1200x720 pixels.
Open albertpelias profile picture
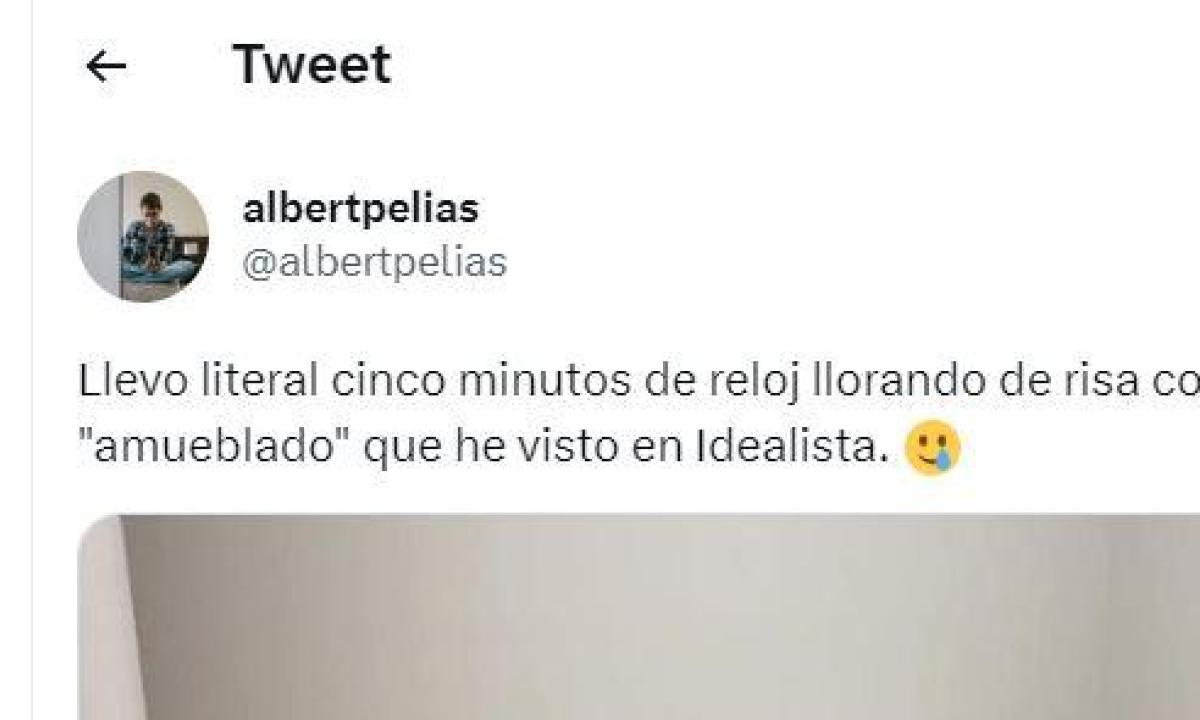pos(143,236)
